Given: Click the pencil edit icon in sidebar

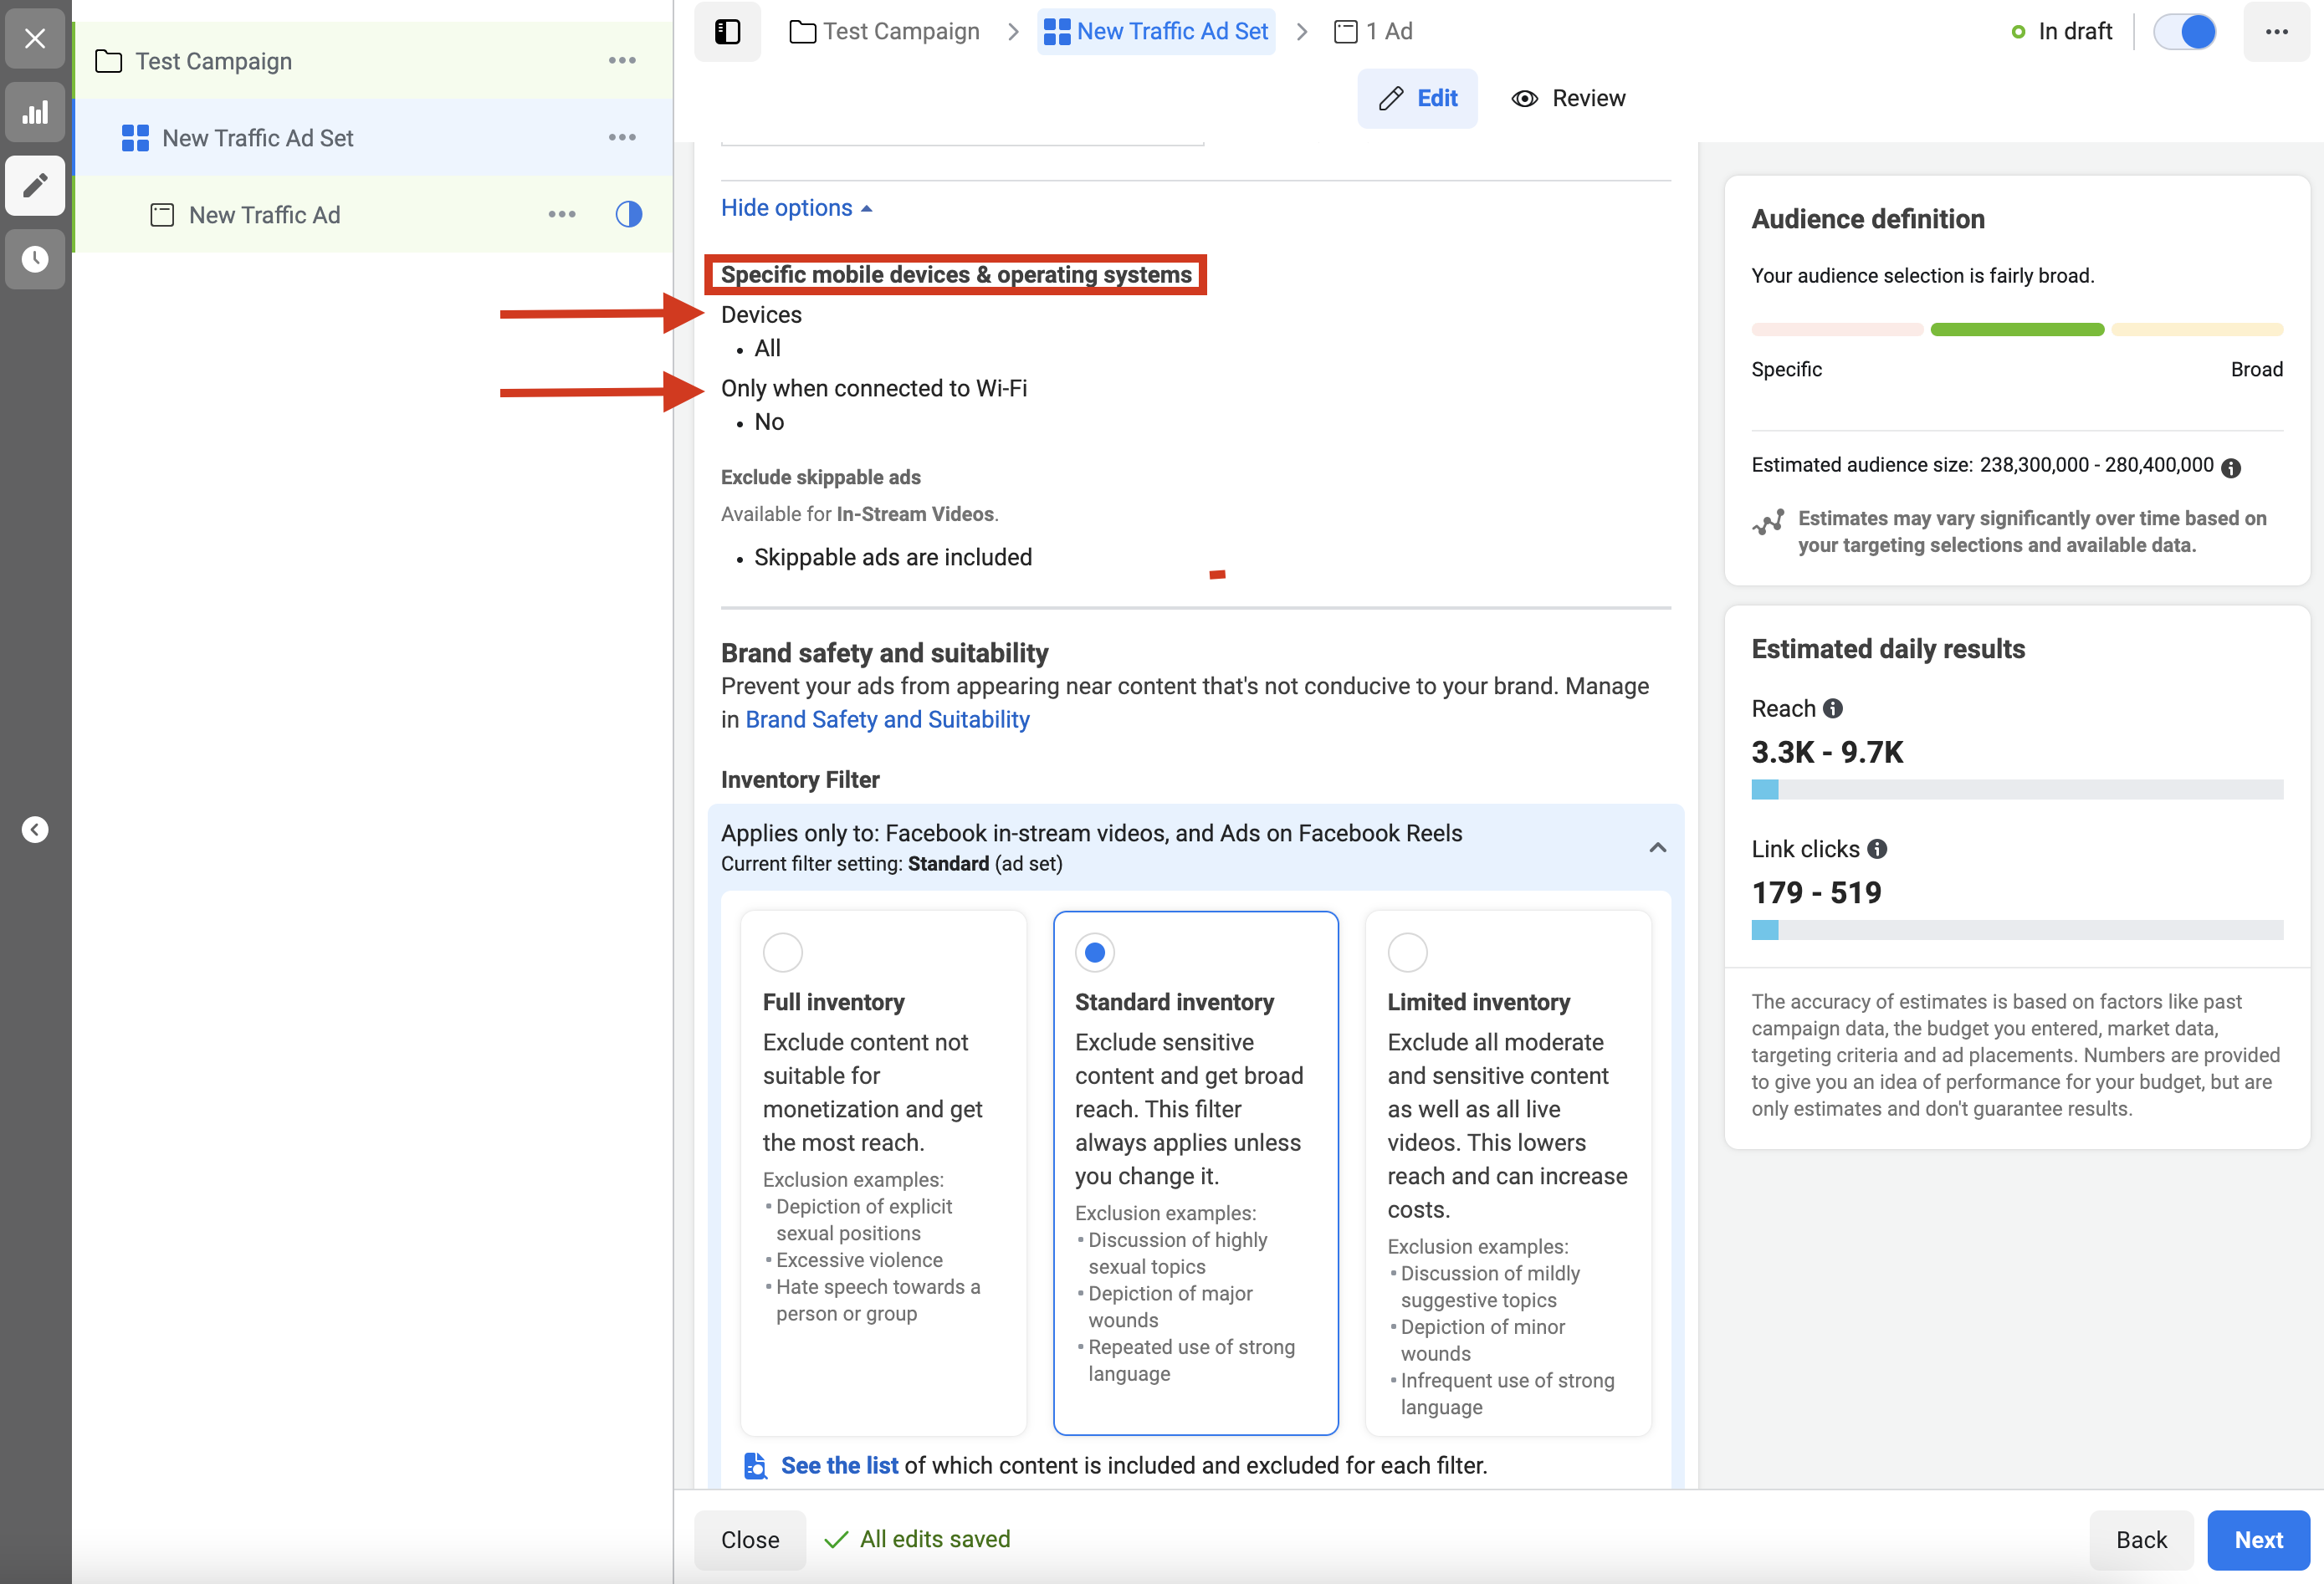Looking at the screenshot, I should (x=35, y=185).
